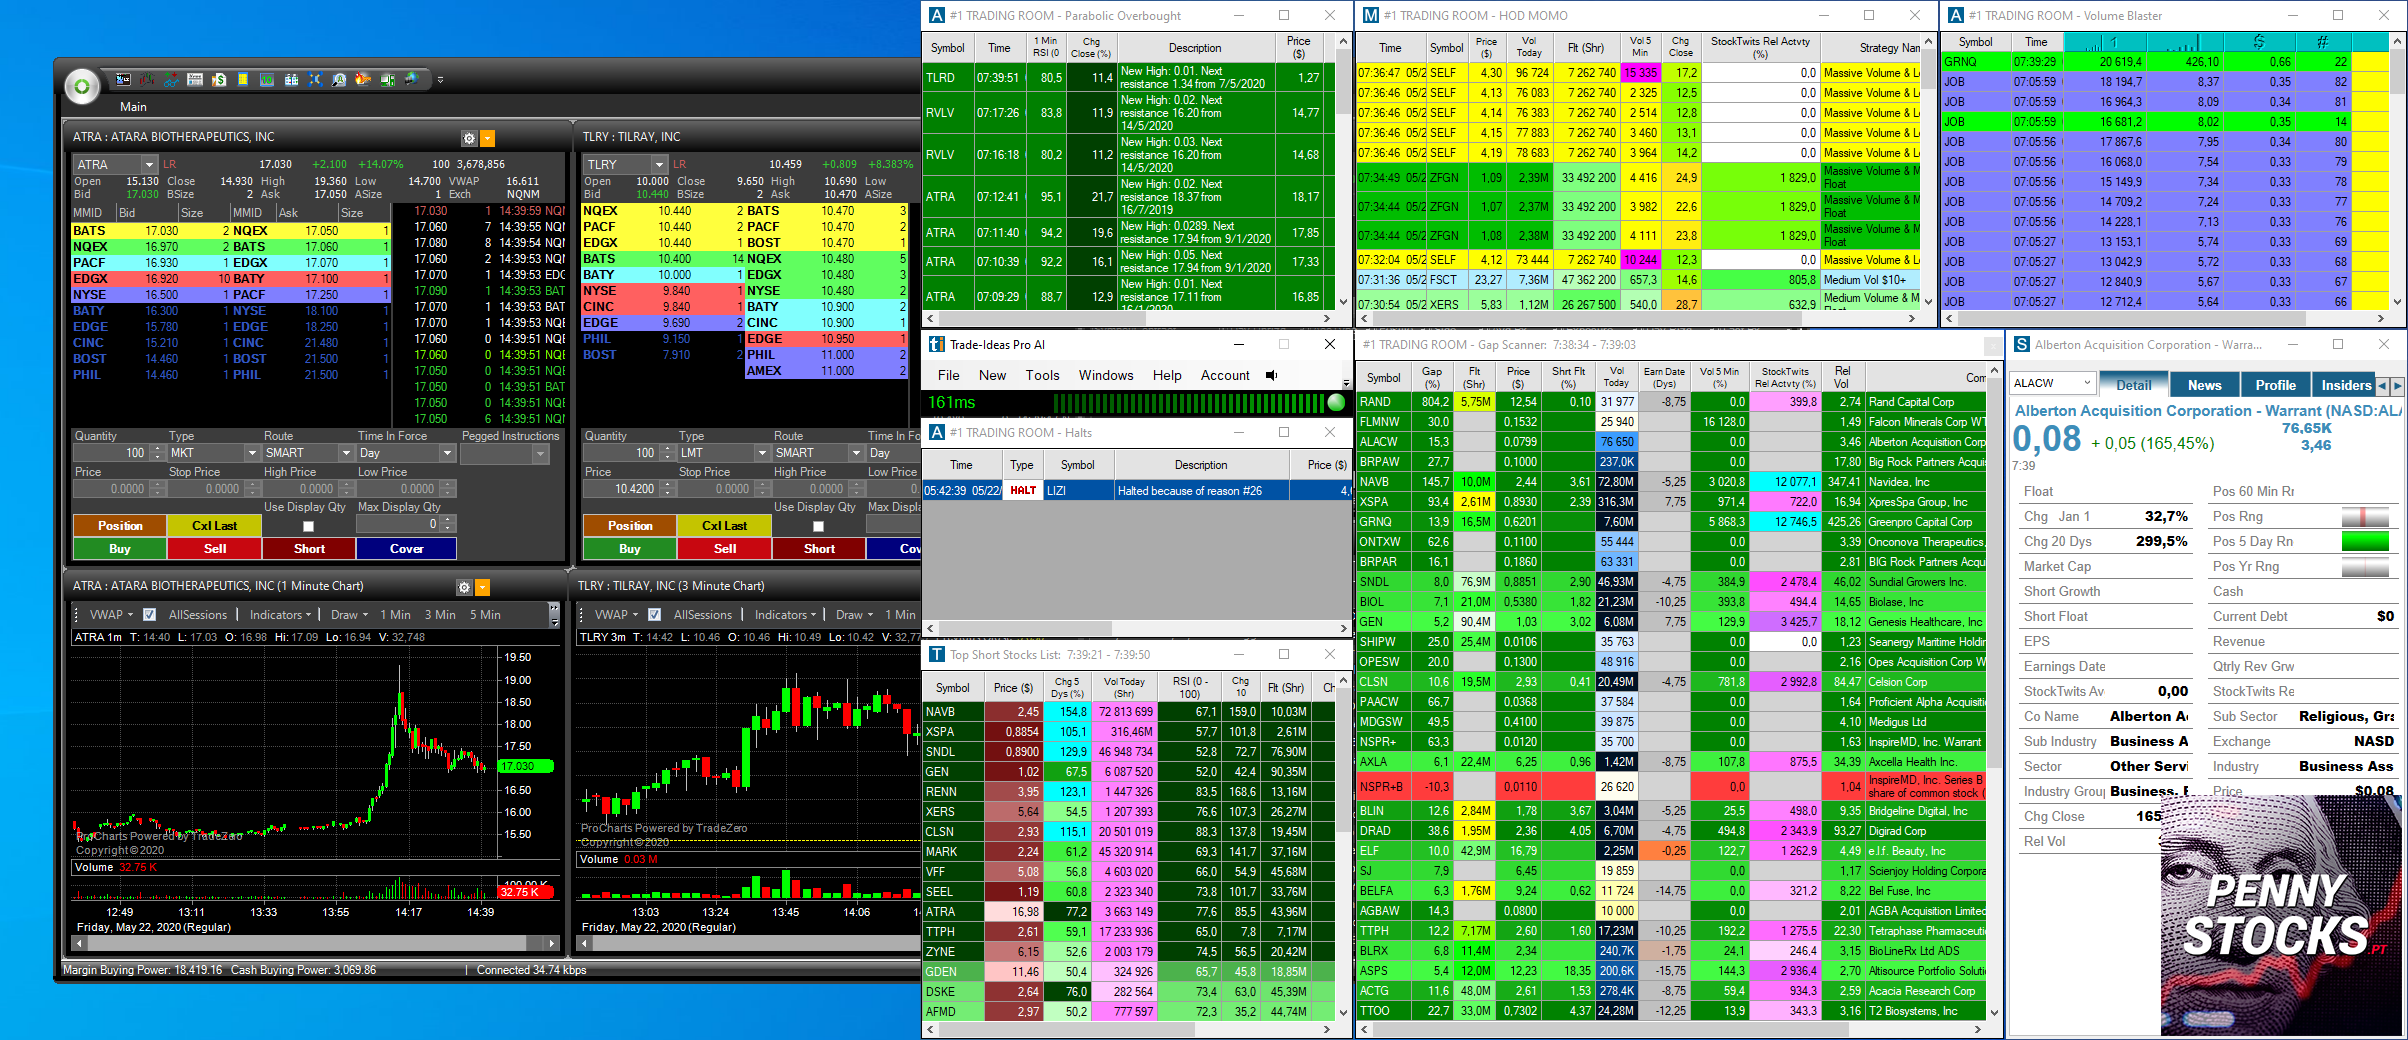Screen dimensions: 2408x1040
Task: Enable Use Display Qty in TLRY order panel
Action: (818, 526)
